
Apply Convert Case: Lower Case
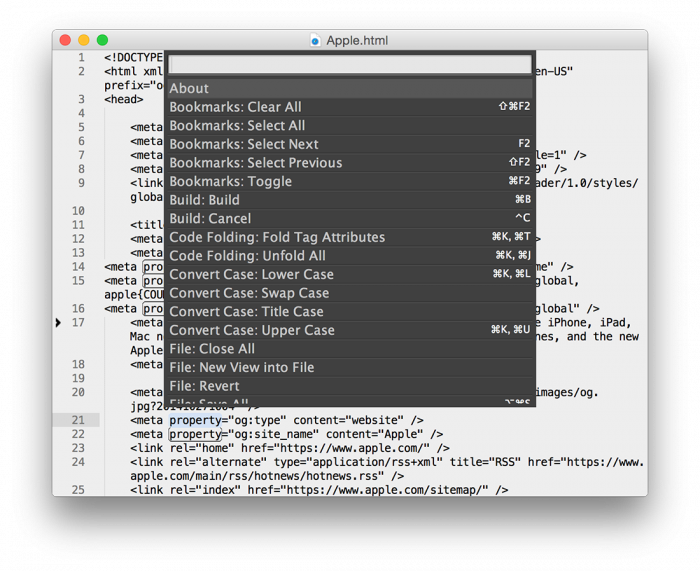tap(350, 275)
